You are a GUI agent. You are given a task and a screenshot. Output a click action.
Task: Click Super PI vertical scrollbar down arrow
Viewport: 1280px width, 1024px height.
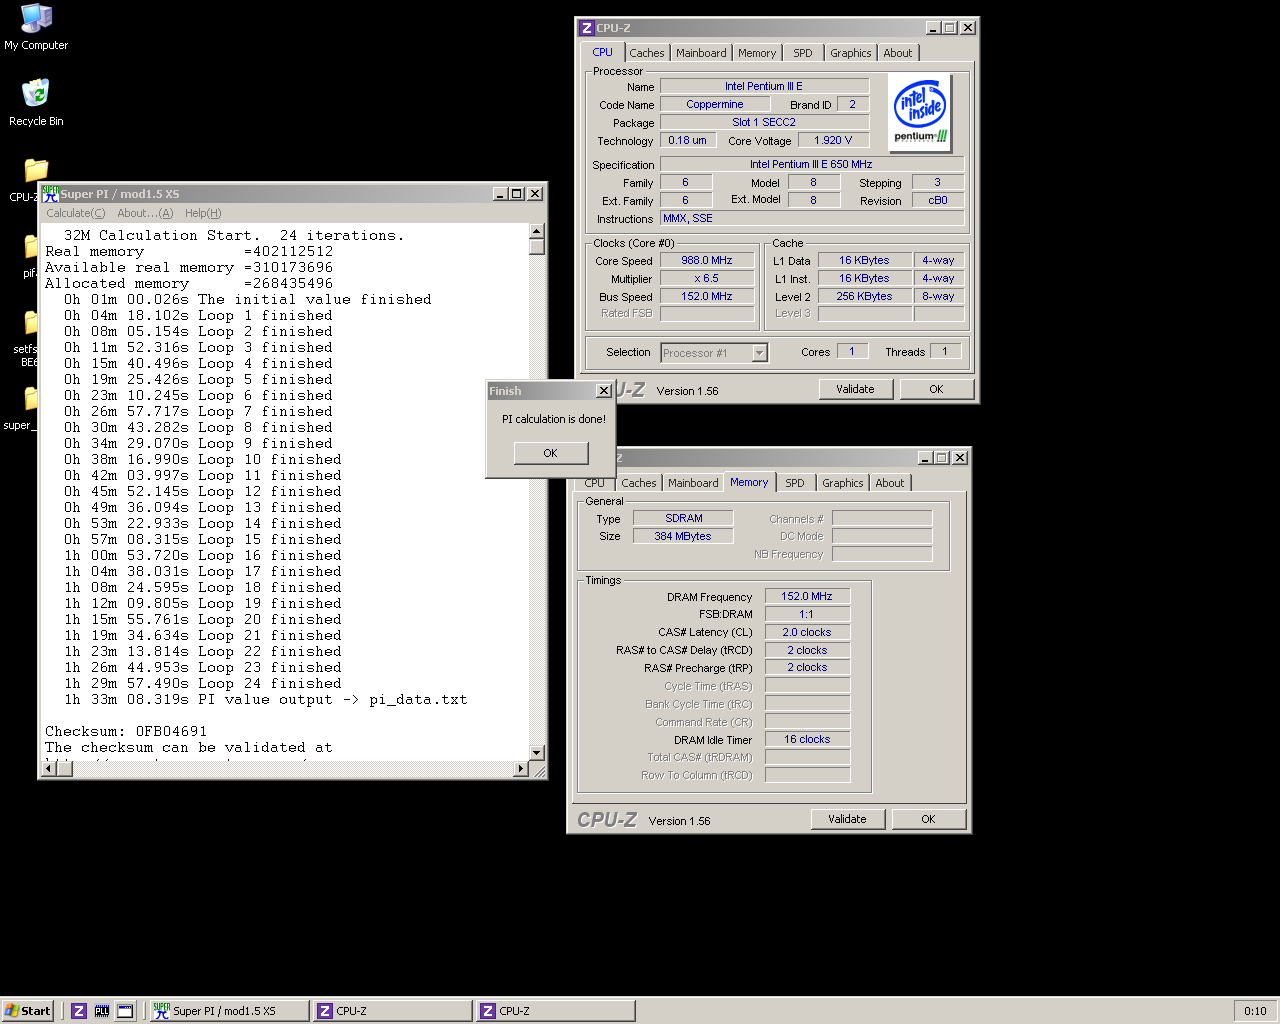[537, 753]
